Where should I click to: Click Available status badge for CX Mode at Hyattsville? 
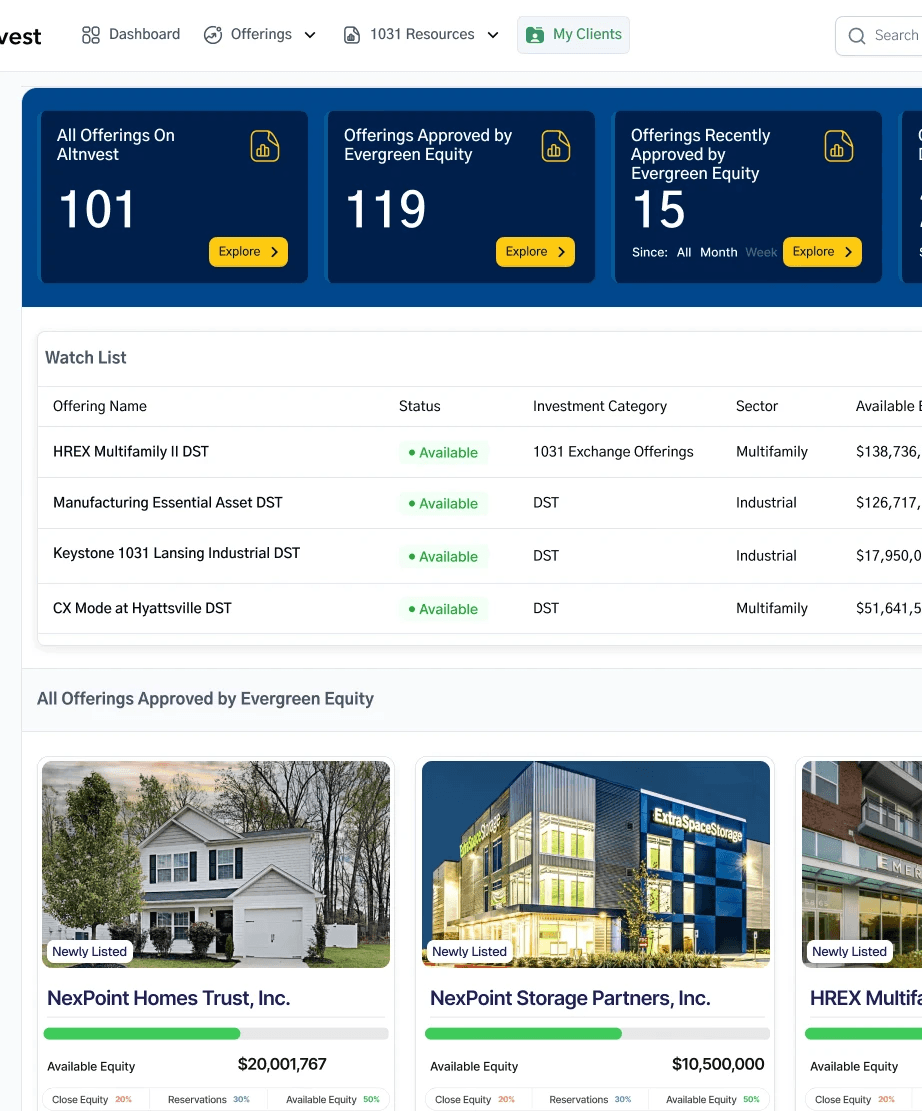[x=444, y=609]
